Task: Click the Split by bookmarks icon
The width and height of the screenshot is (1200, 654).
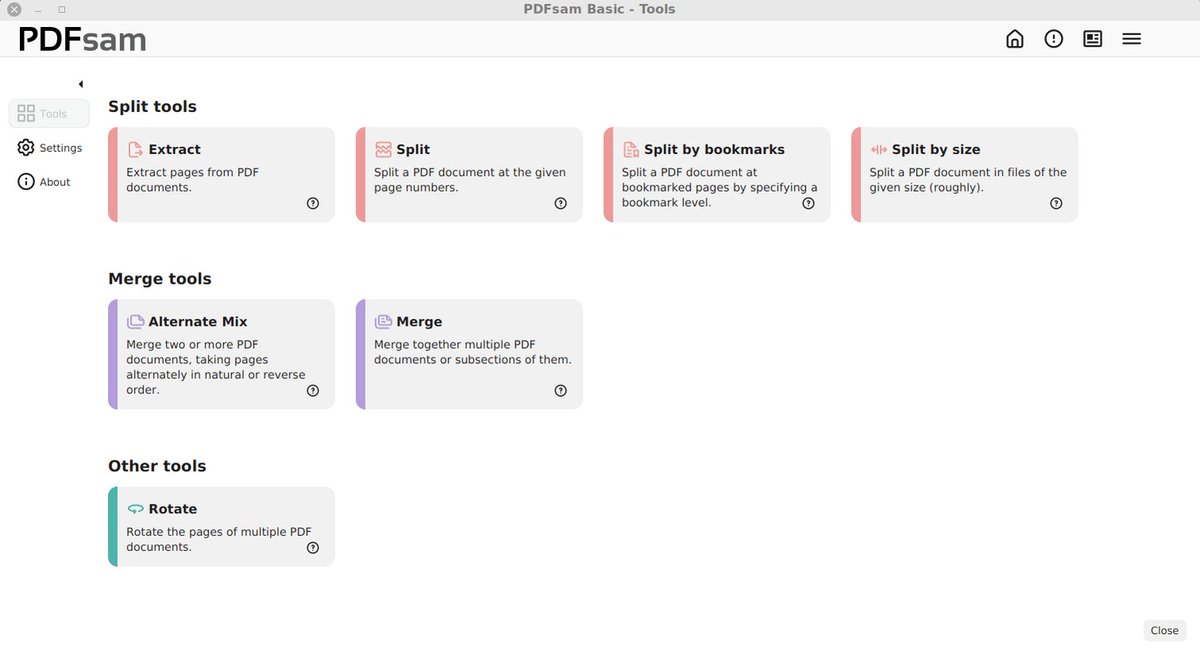Action: click(631, 150)
